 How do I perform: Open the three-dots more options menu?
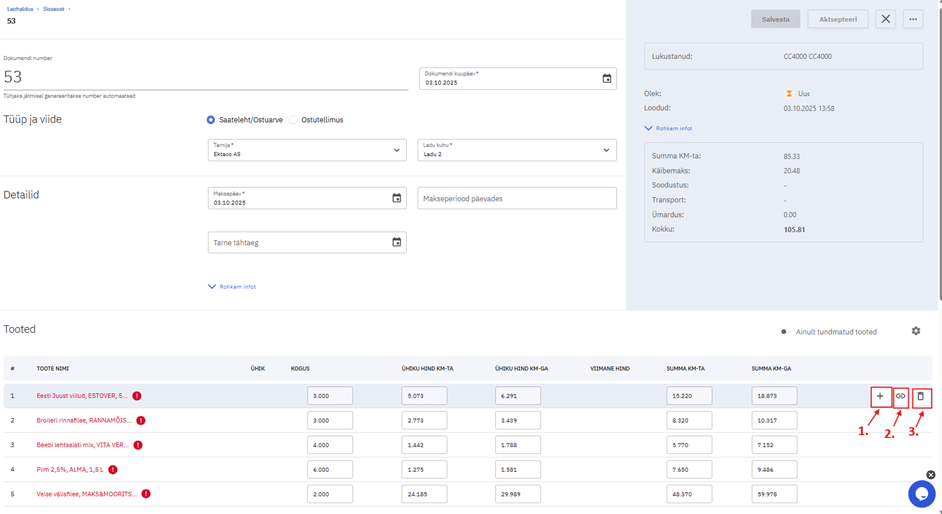pyautogui.click(x=912, y=19)
